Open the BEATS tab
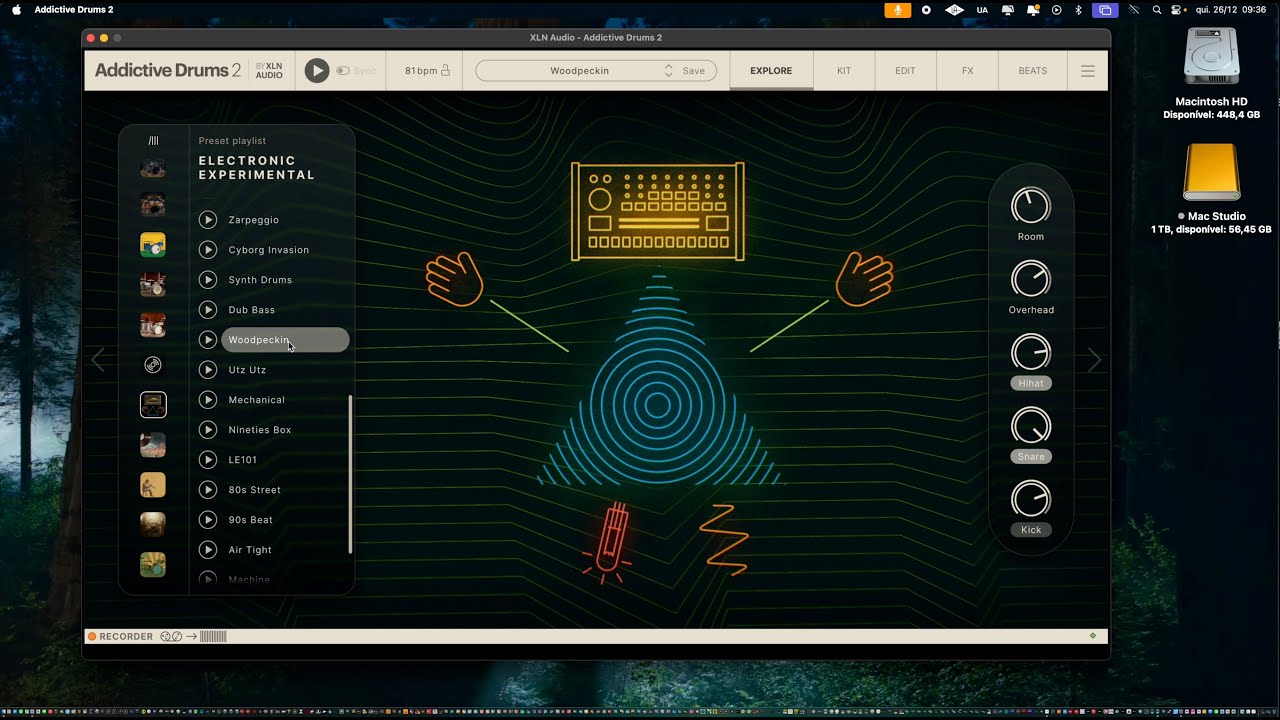This screenshot has height=720, width=1280. click(x=1033, y=71)
